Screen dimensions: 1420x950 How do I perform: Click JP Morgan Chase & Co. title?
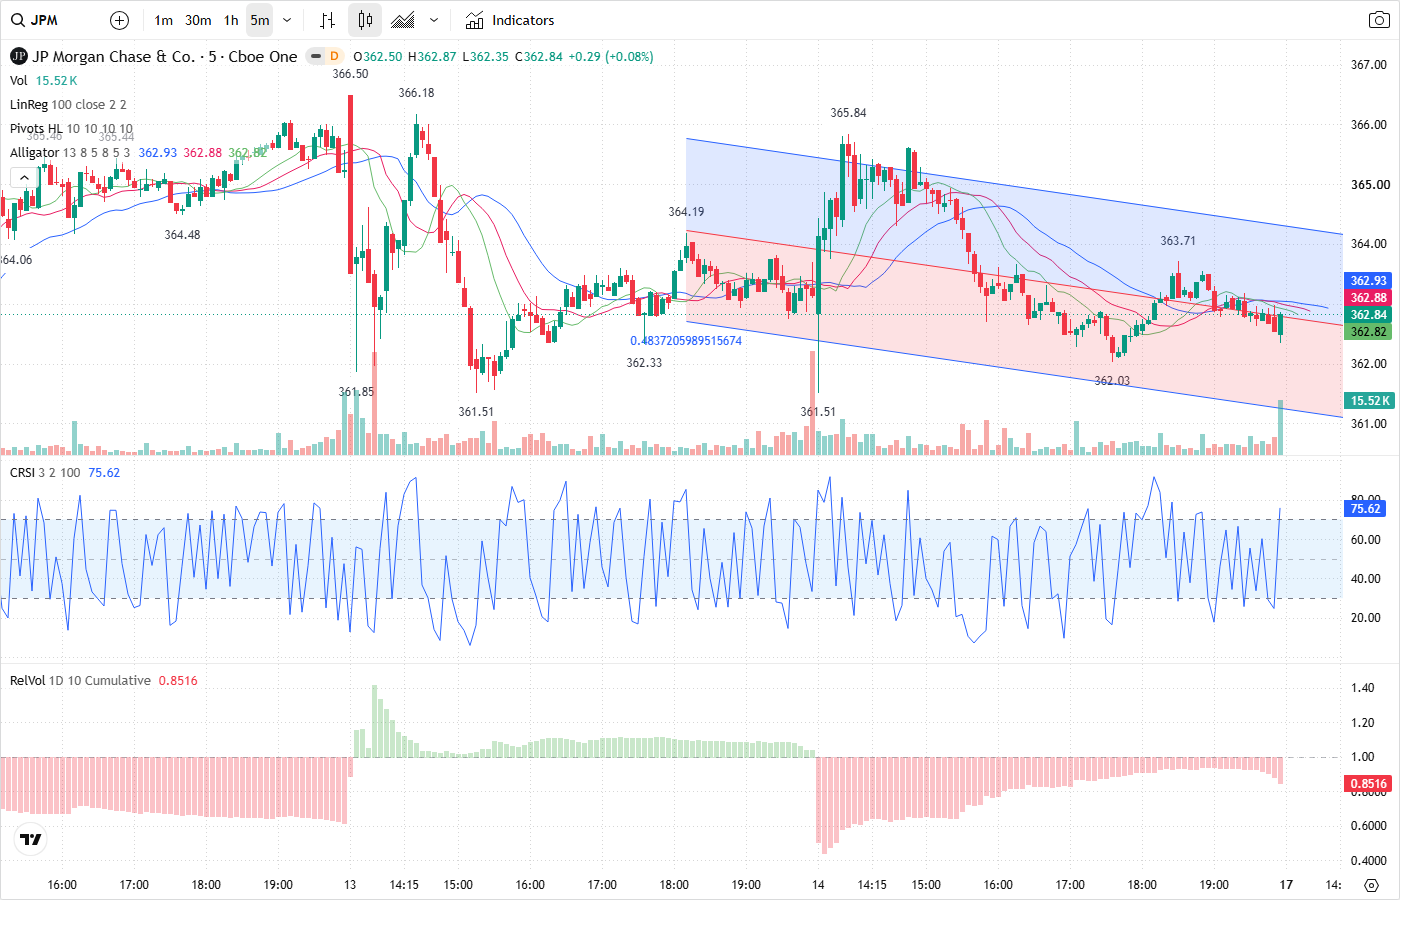(x=114, y=56)
